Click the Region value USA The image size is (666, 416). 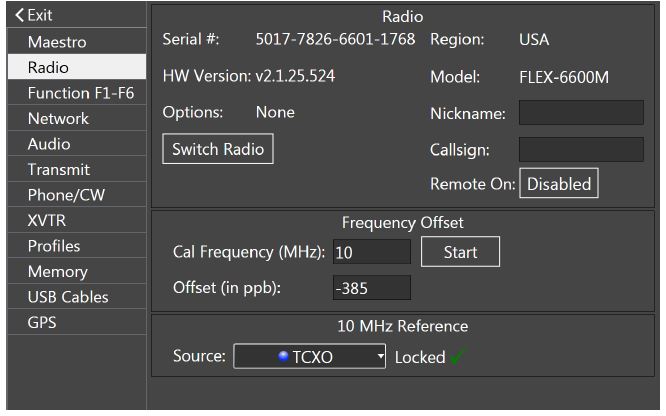(x=534, y=40)
